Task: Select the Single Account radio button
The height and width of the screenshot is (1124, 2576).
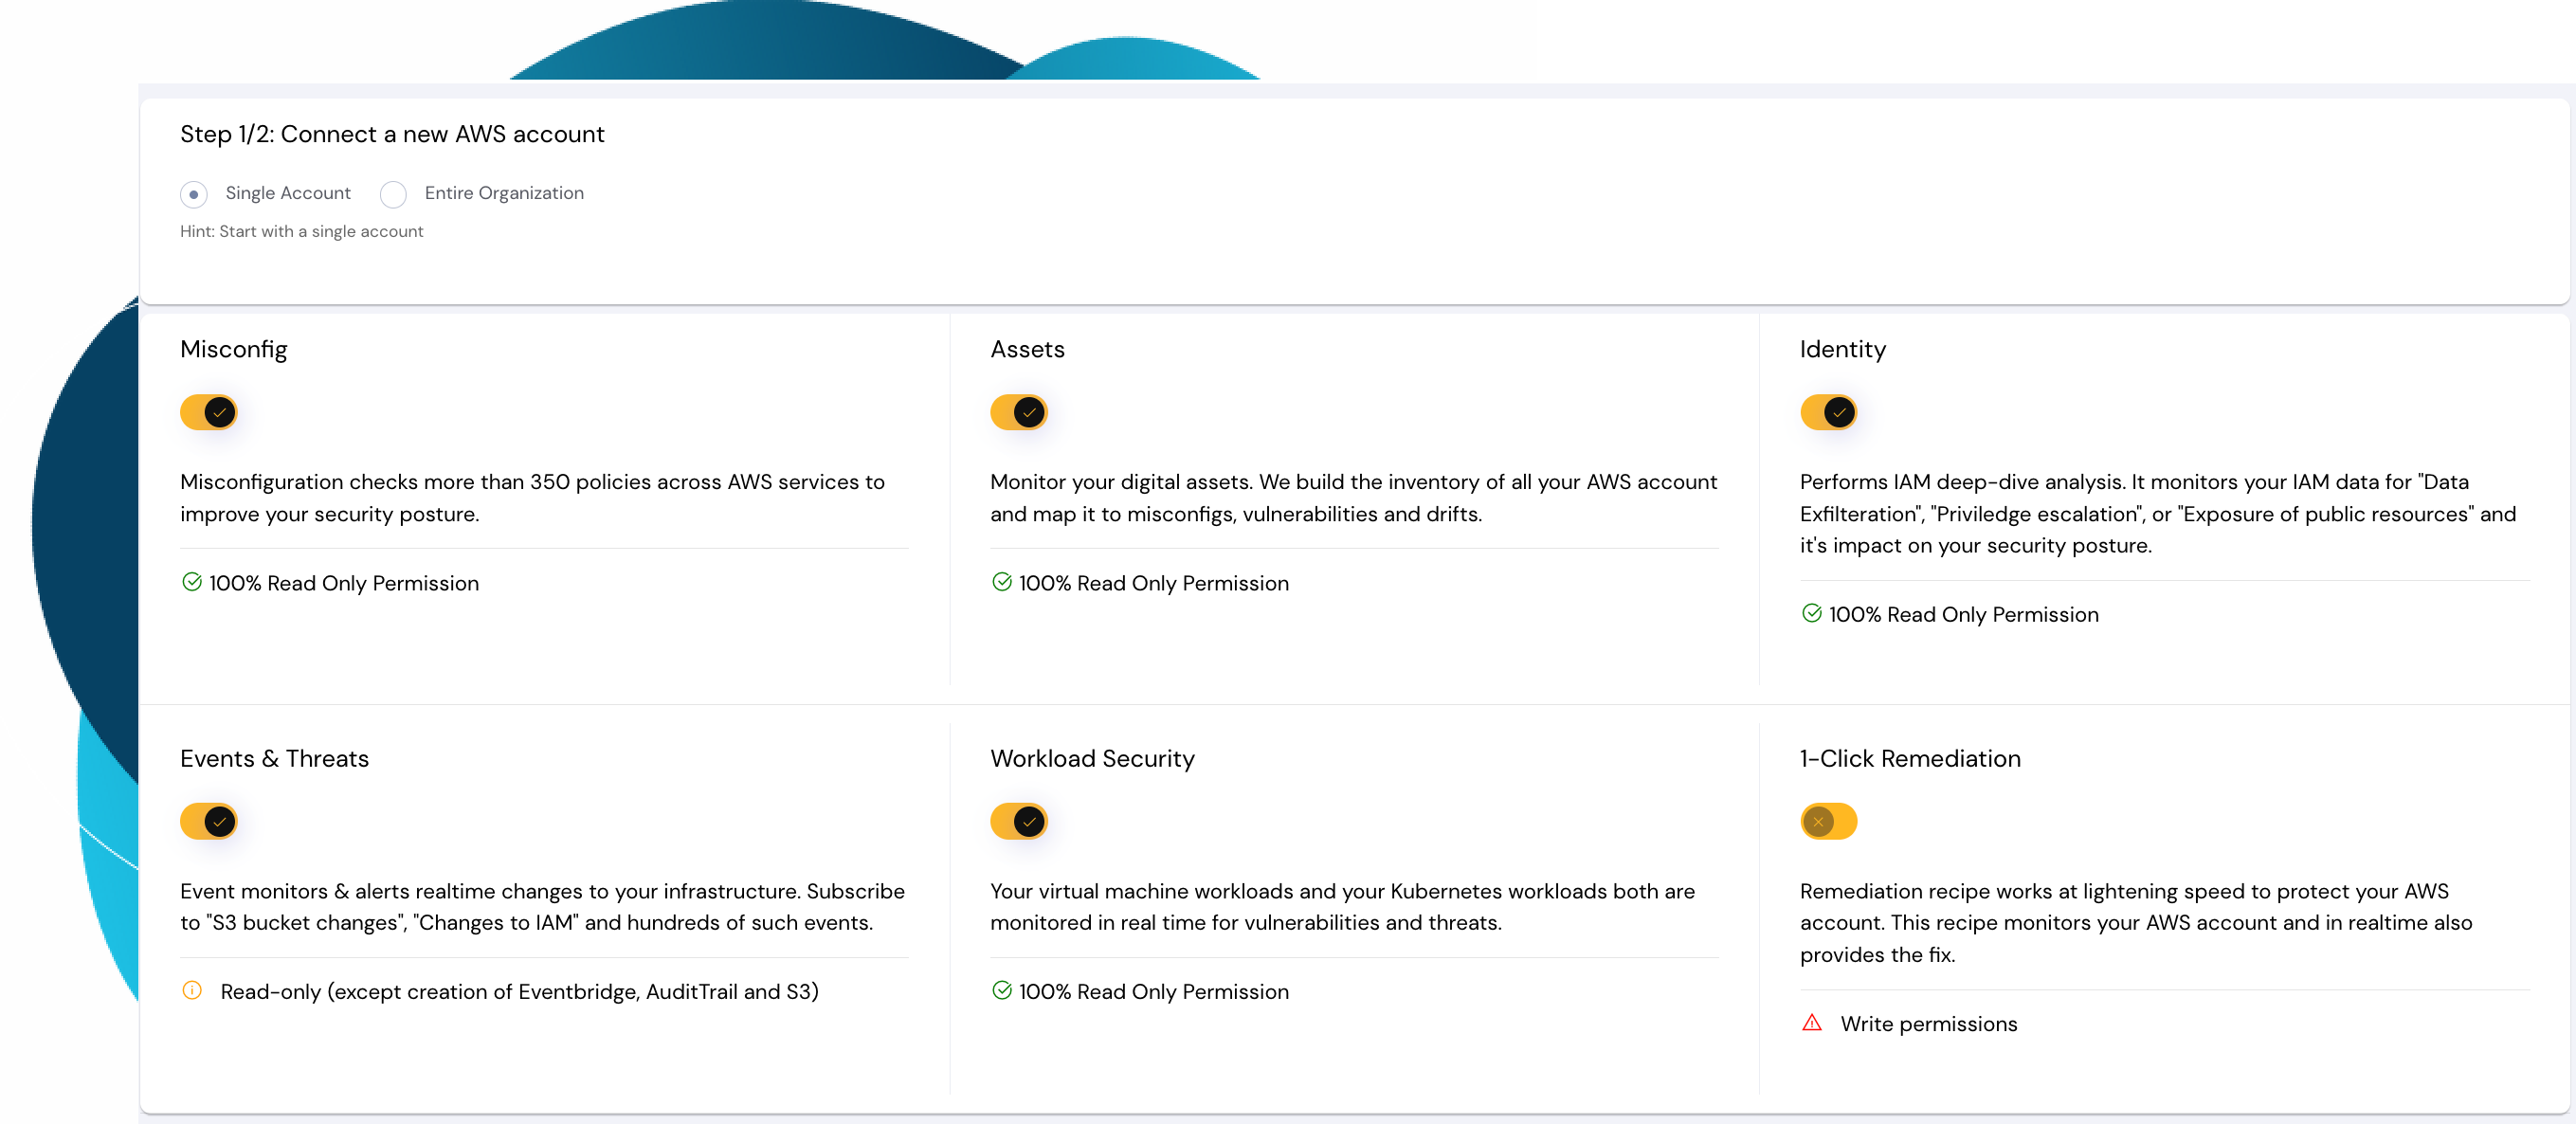Action: coord(194,194)
